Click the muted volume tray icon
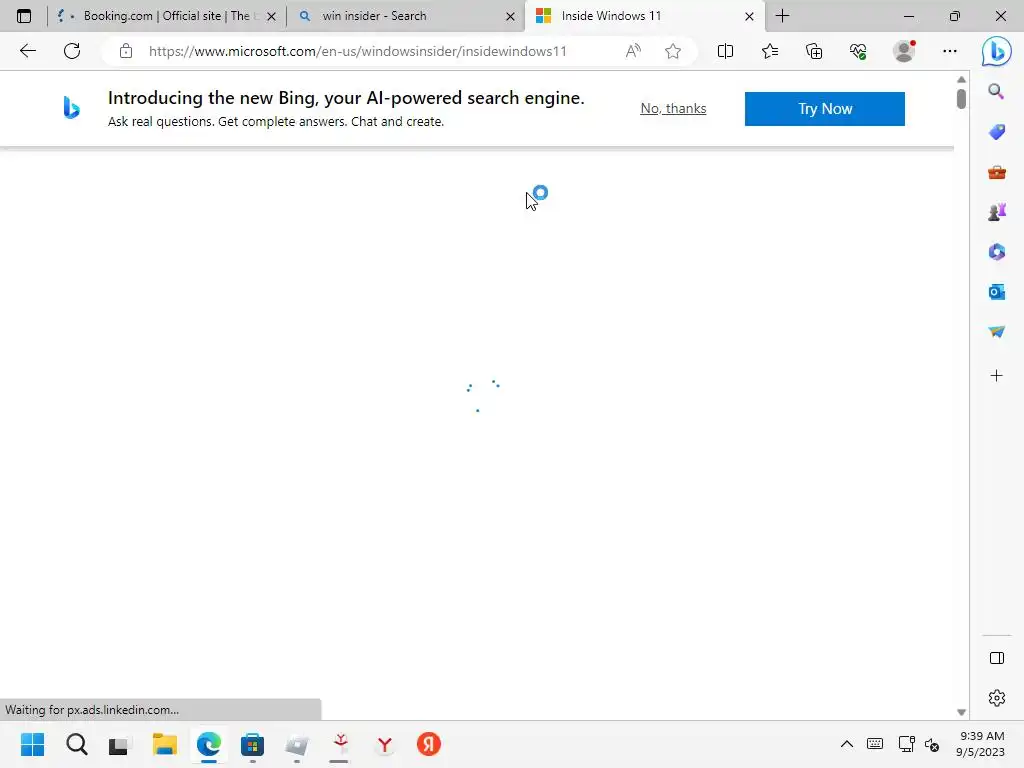 932,744
